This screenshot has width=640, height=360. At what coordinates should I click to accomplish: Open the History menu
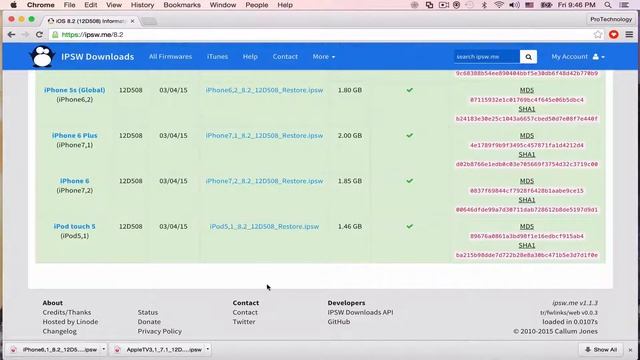click(142, 5)
